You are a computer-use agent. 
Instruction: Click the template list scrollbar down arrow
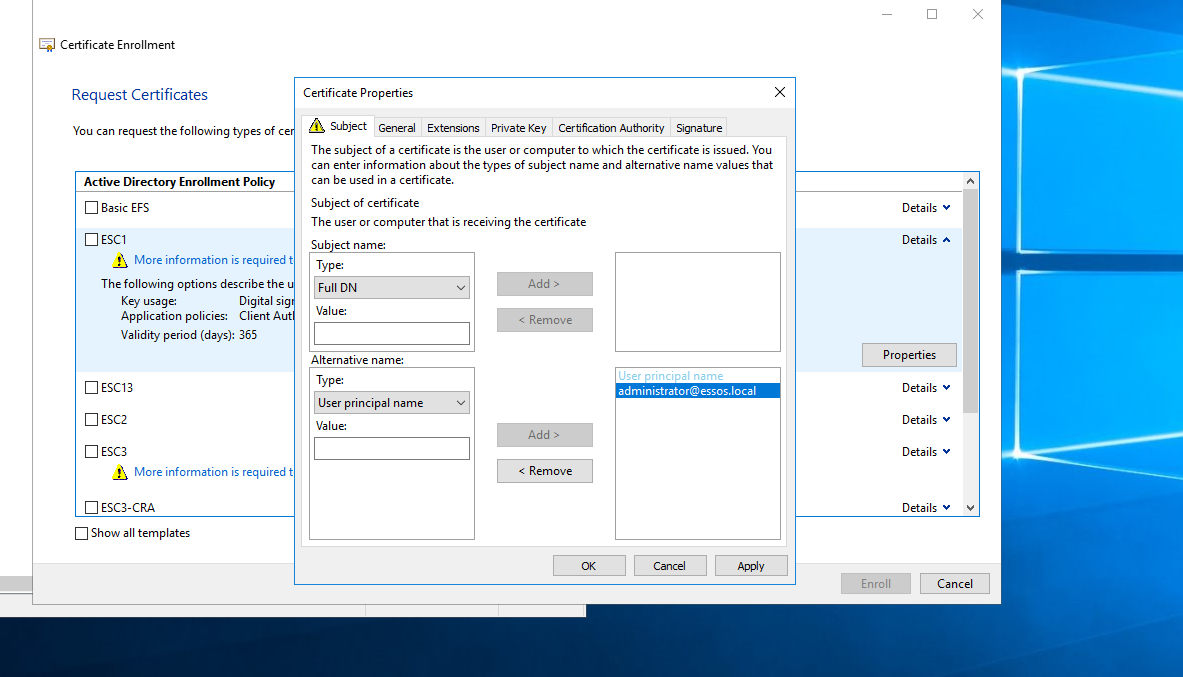point(970,508)
